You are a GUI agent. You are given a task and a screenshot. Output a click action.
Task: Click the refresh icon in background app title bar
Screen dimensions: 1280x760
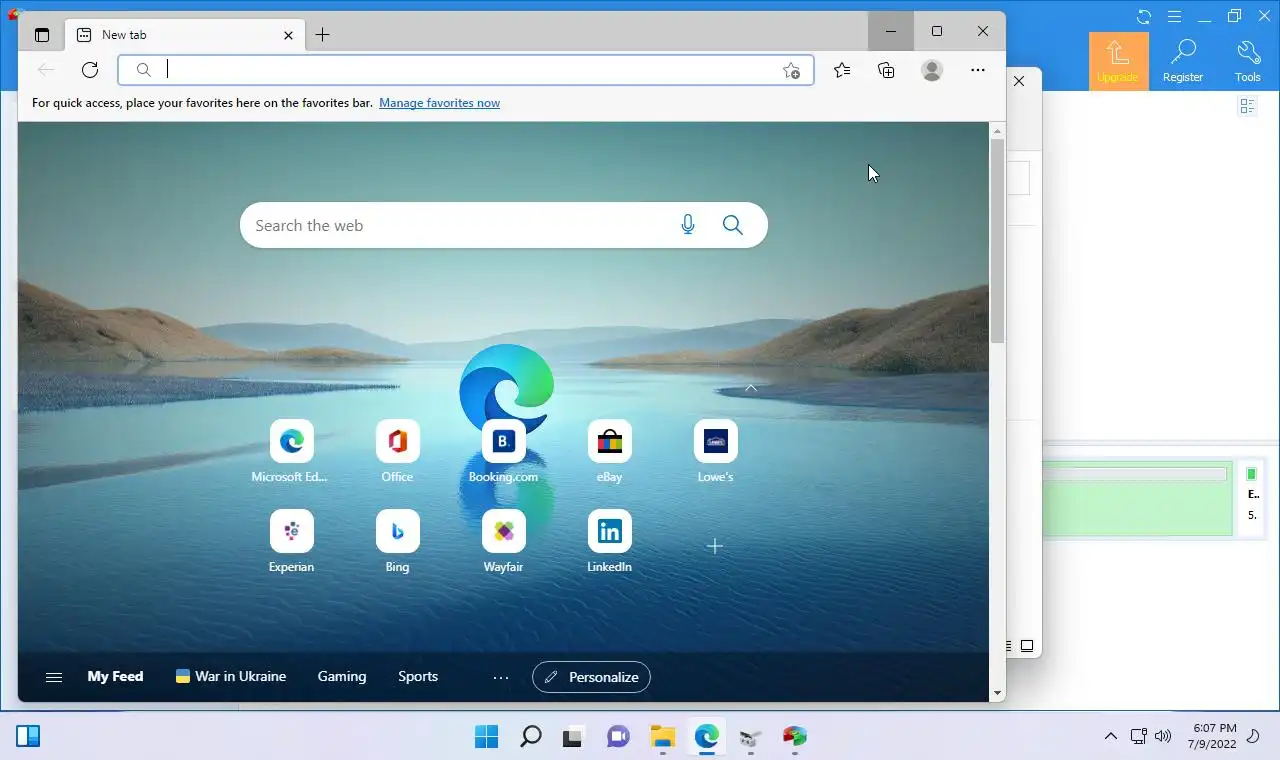pos(1144,16)
